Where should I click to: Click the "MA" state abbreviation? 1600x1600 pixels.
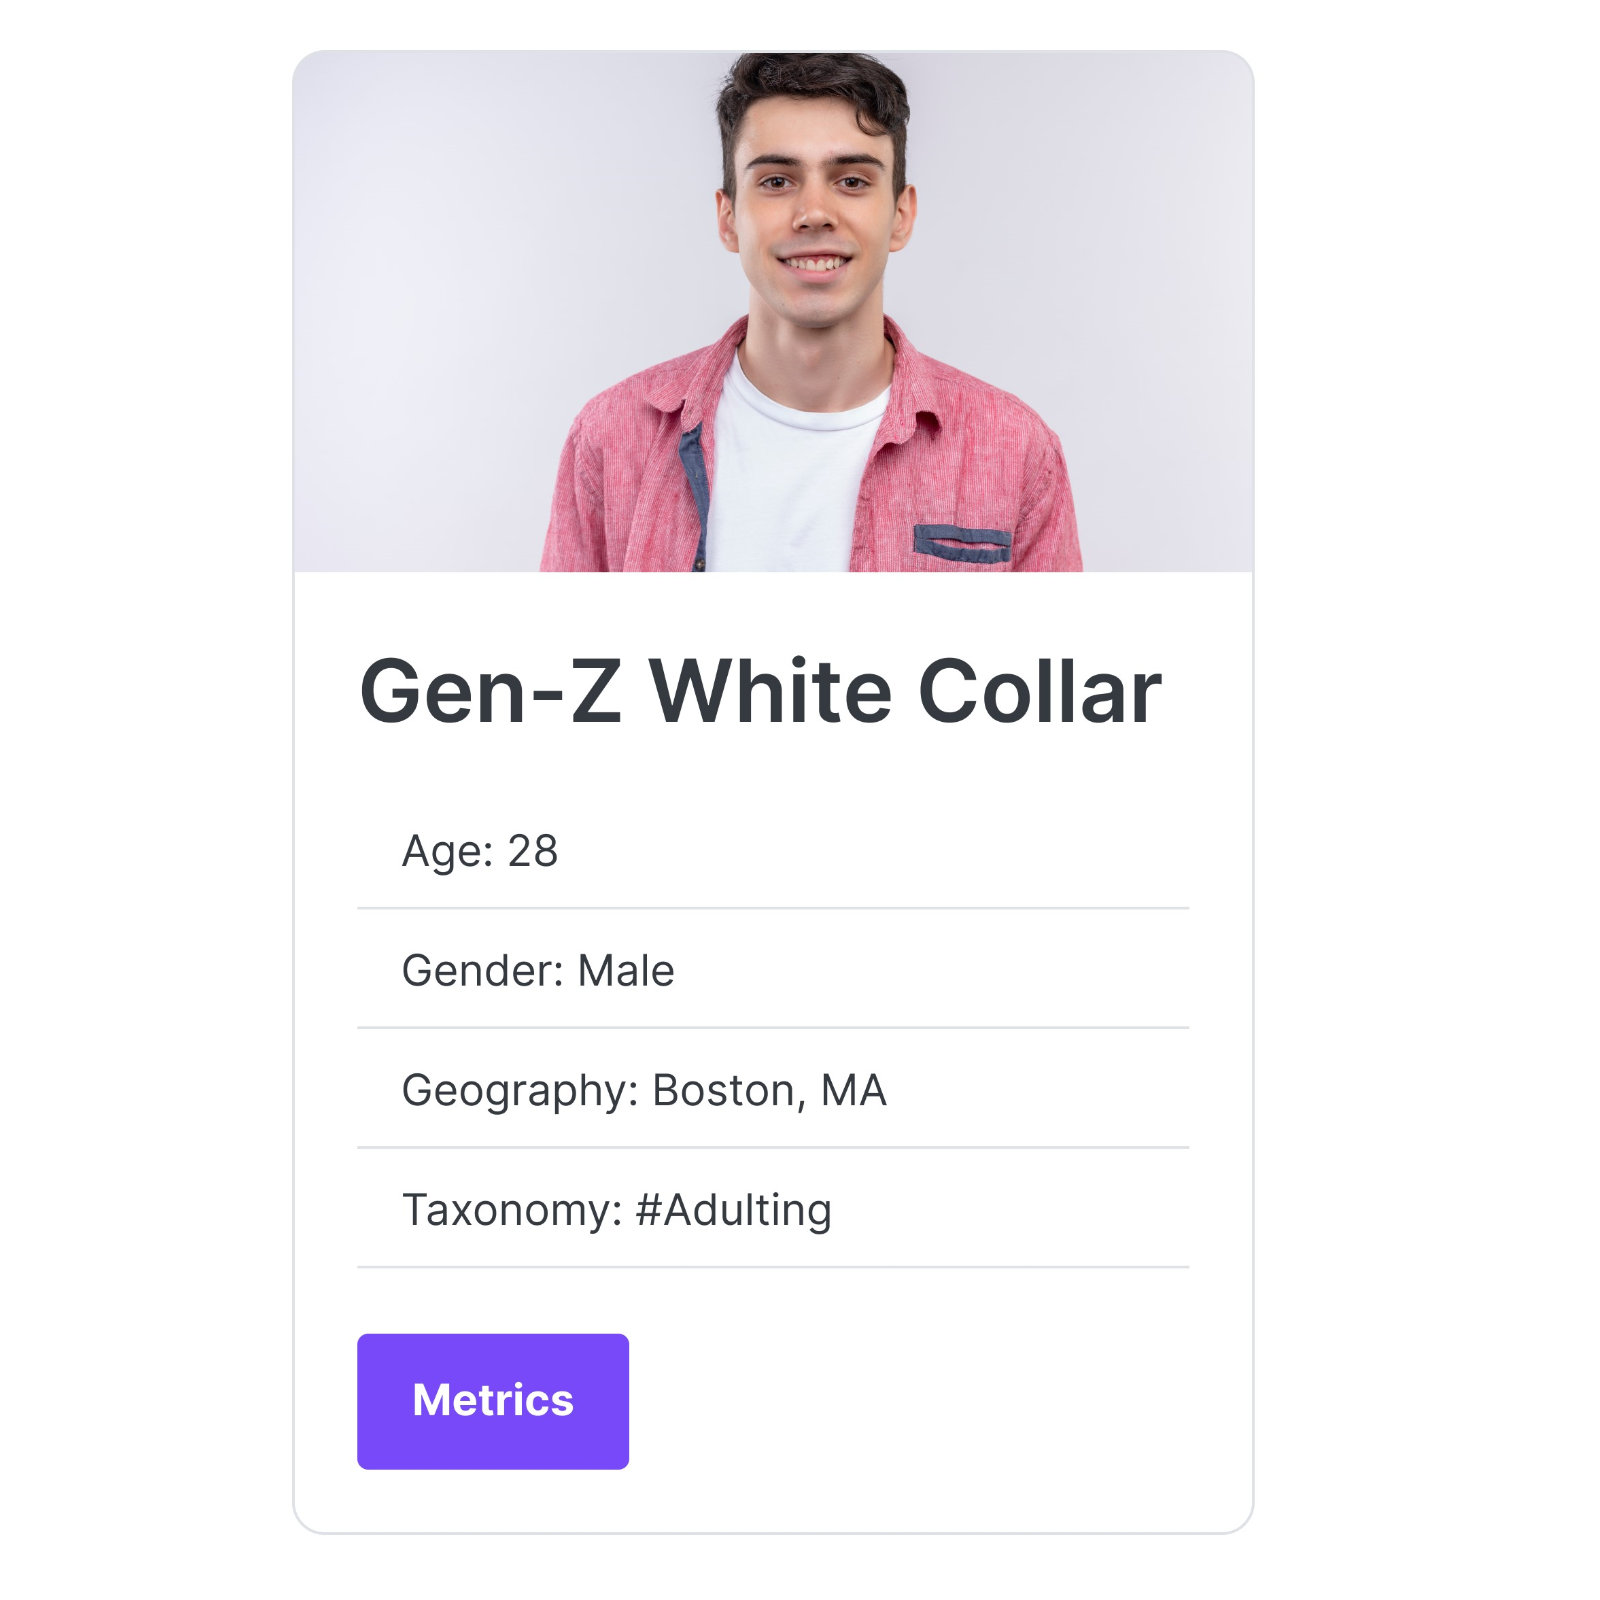[x=853, y=1090]
